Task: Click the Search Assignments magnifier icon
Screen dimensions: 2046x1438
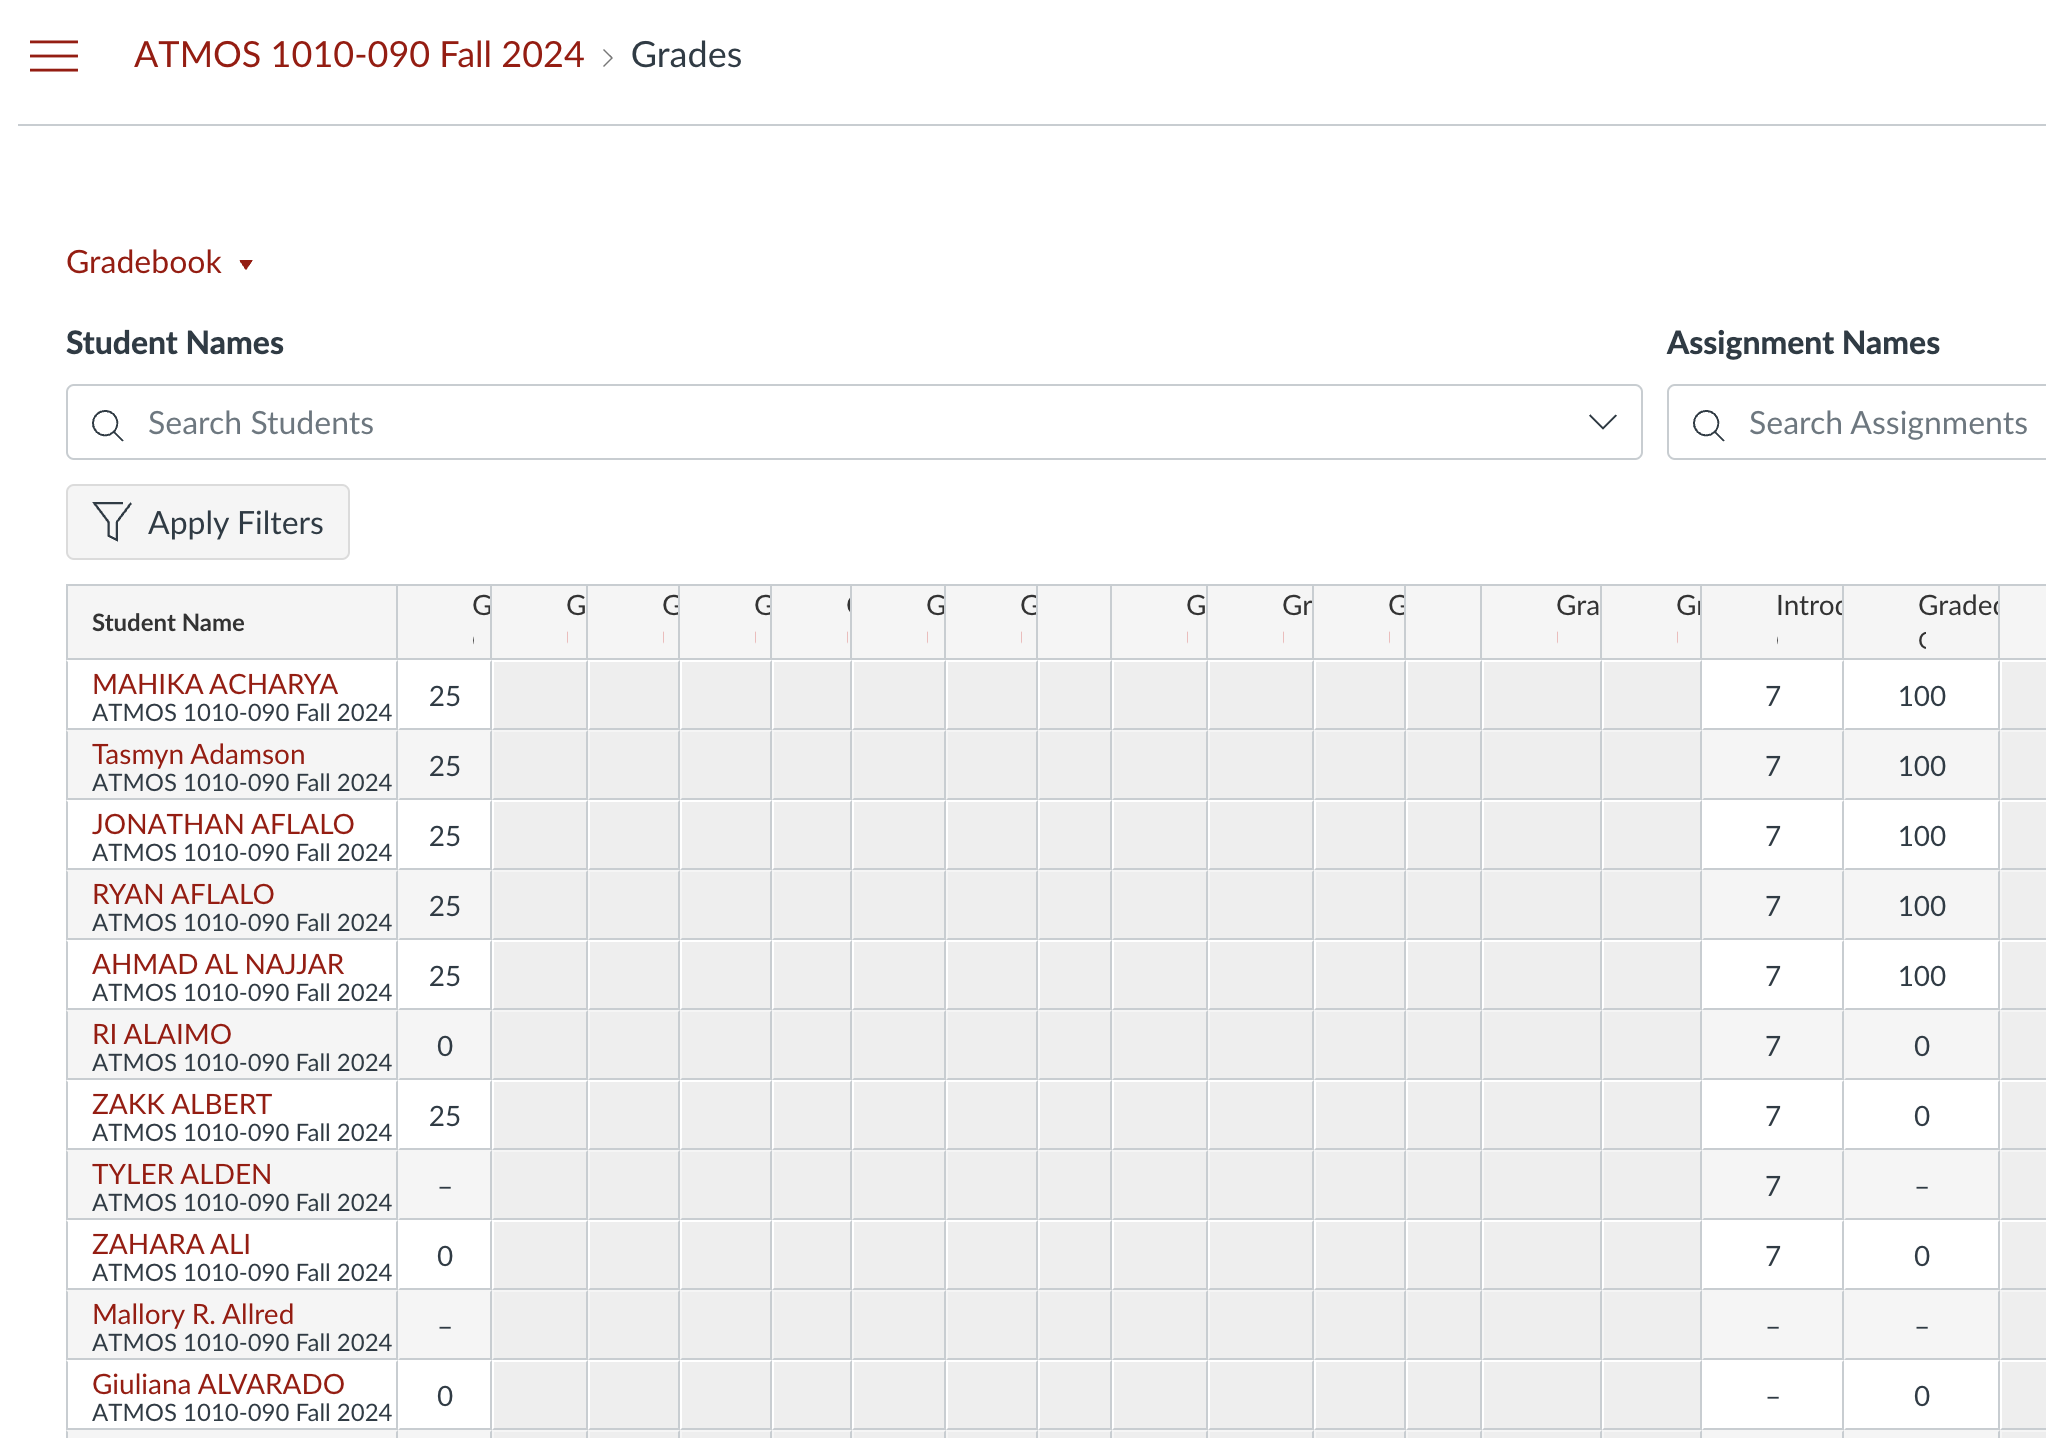Action: coord(1708,424)
